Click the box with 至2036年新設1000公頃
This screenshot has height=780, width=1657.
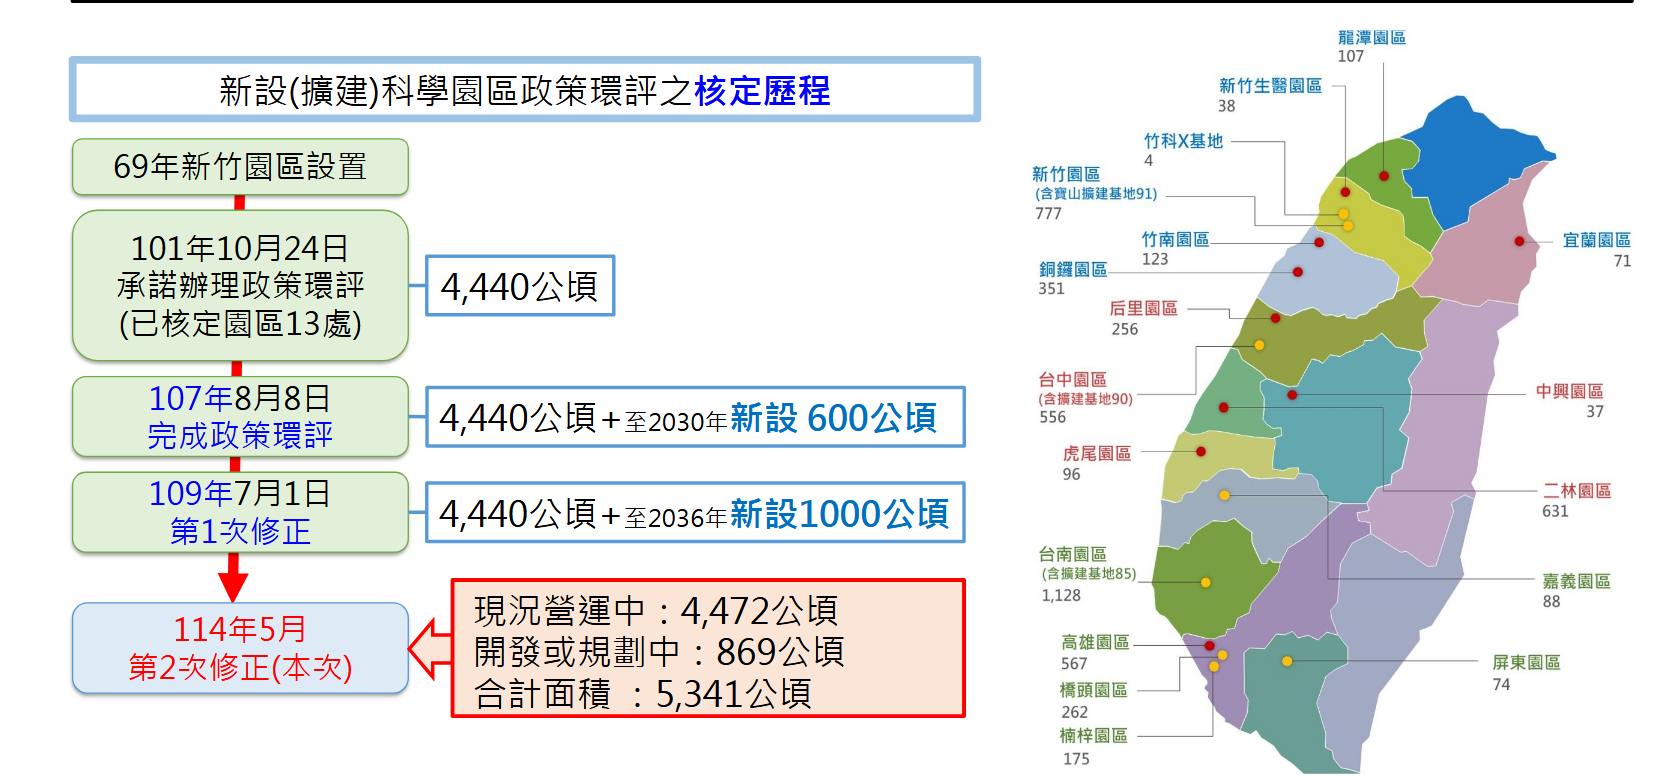point(694,513)
